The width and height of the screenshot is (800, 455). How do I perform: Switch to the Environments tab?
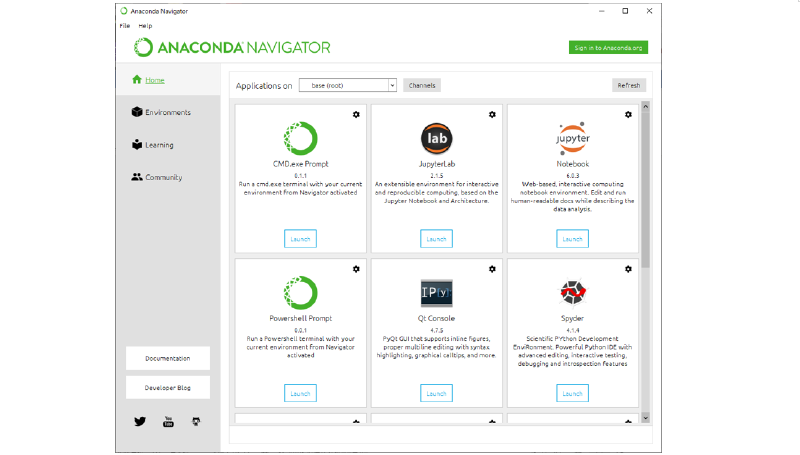pyautogui.click(x=167, y=112)
